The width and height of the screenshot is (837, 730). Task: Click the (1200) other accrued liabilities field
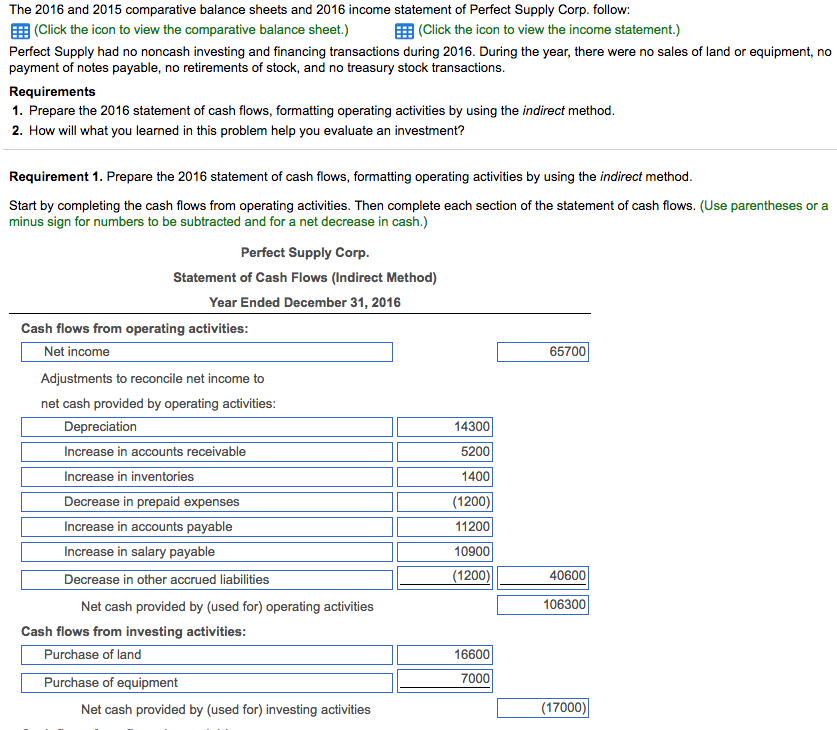point(444,577)
